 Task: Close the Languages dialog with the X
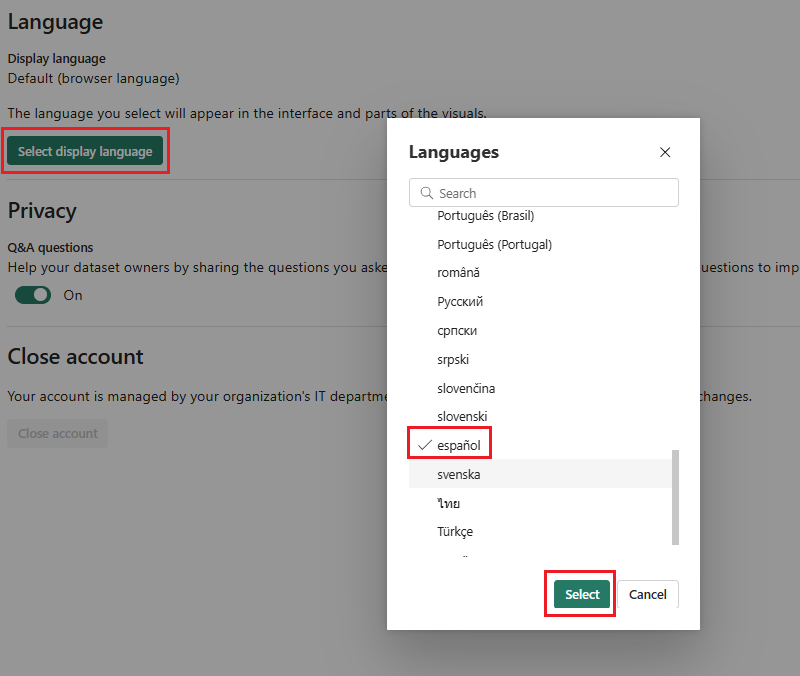[x=665, y=152]
